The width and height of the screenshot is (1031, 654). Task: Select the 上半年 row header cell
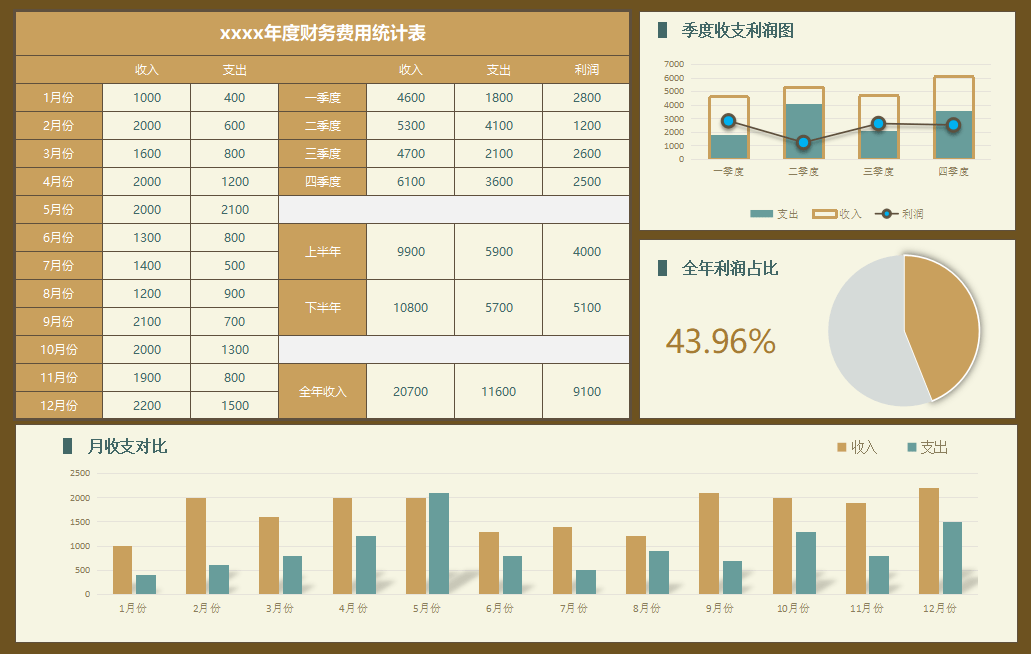322,251
